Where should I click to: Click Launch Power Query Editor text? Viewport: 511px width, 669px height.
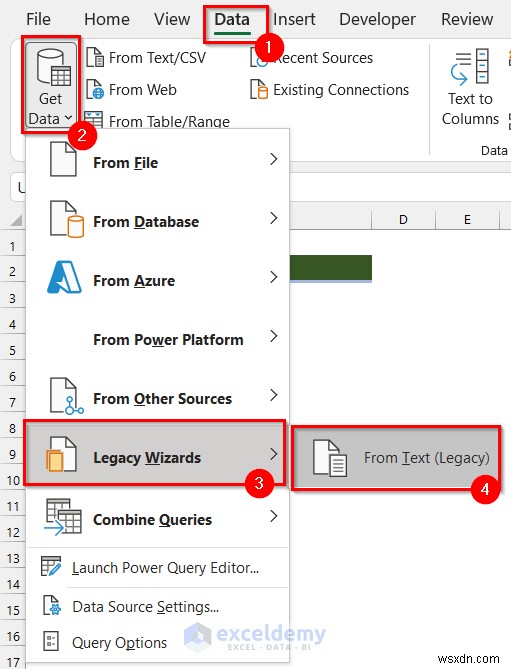(x=165, y=567)
